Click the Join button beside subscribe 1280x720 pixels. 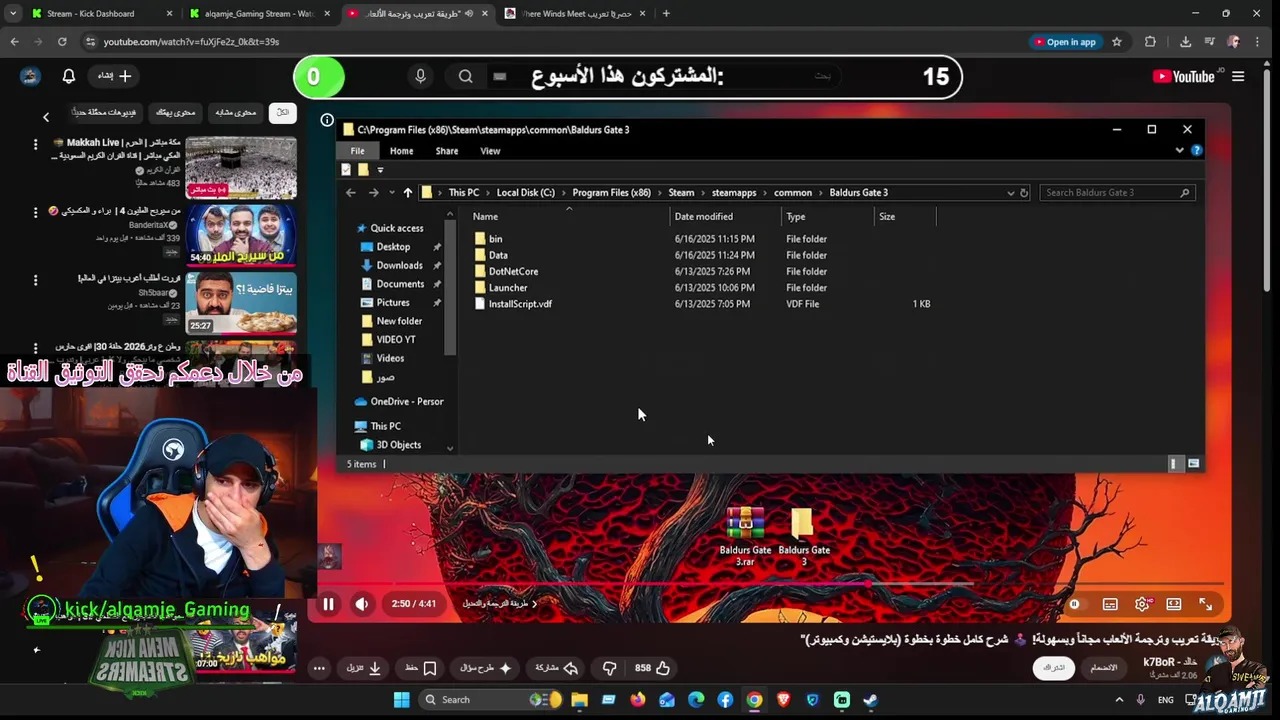(x=1104, y=667)
